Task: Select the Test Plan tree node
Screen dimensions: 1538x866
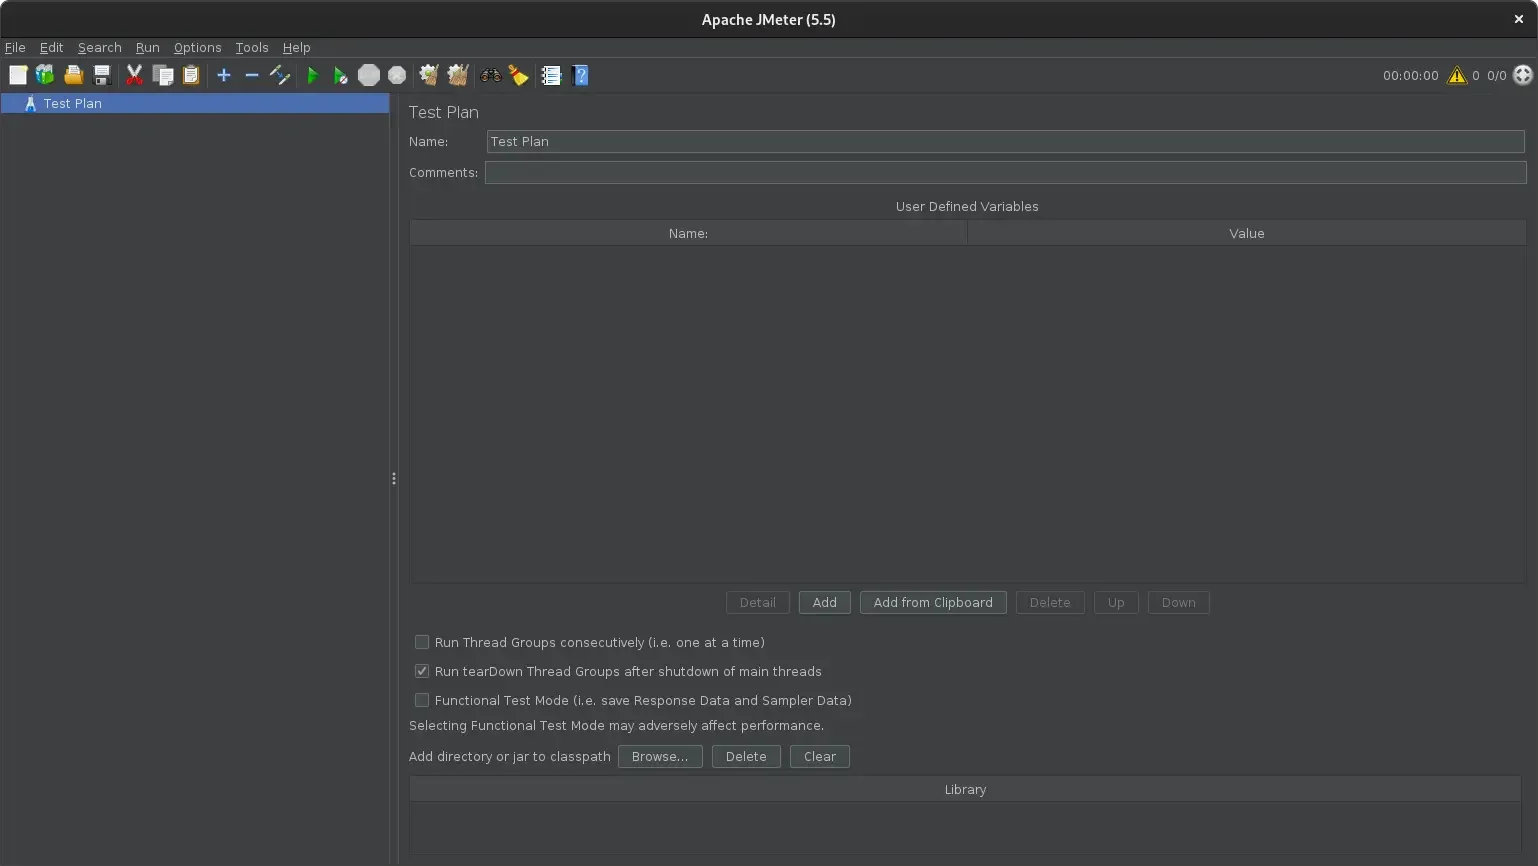Action: (x=195, y=103)
